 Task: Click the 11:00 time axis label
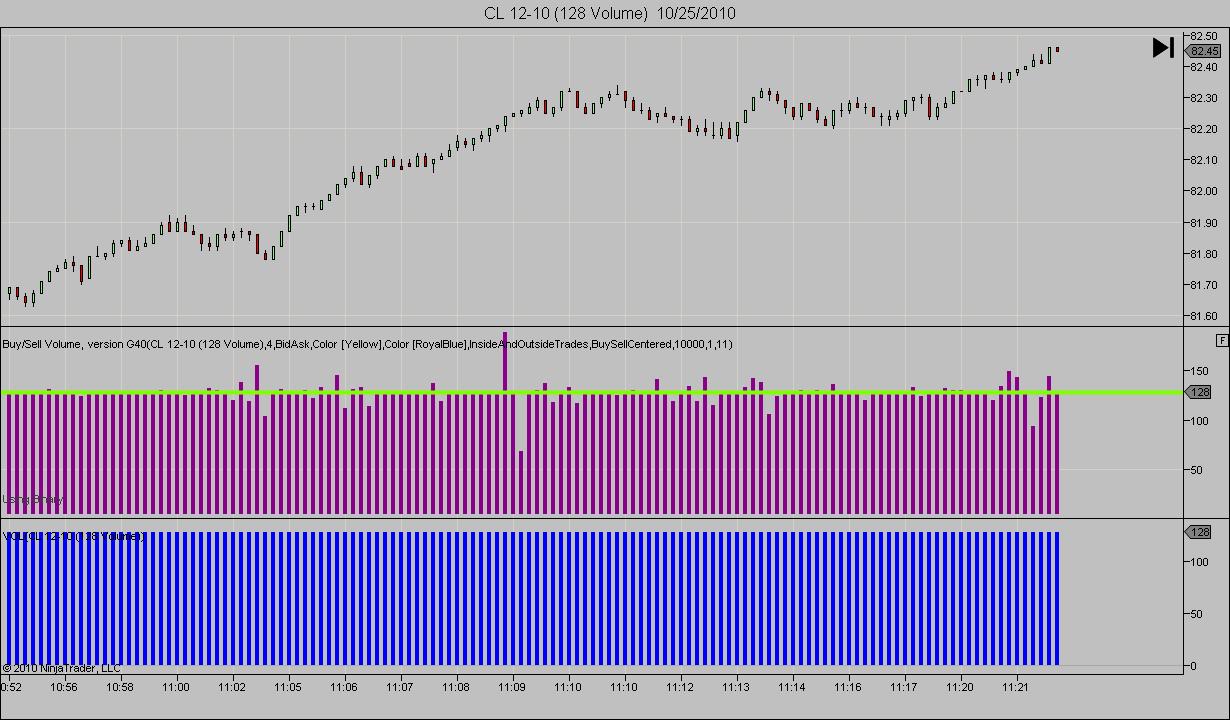(176, 687)
